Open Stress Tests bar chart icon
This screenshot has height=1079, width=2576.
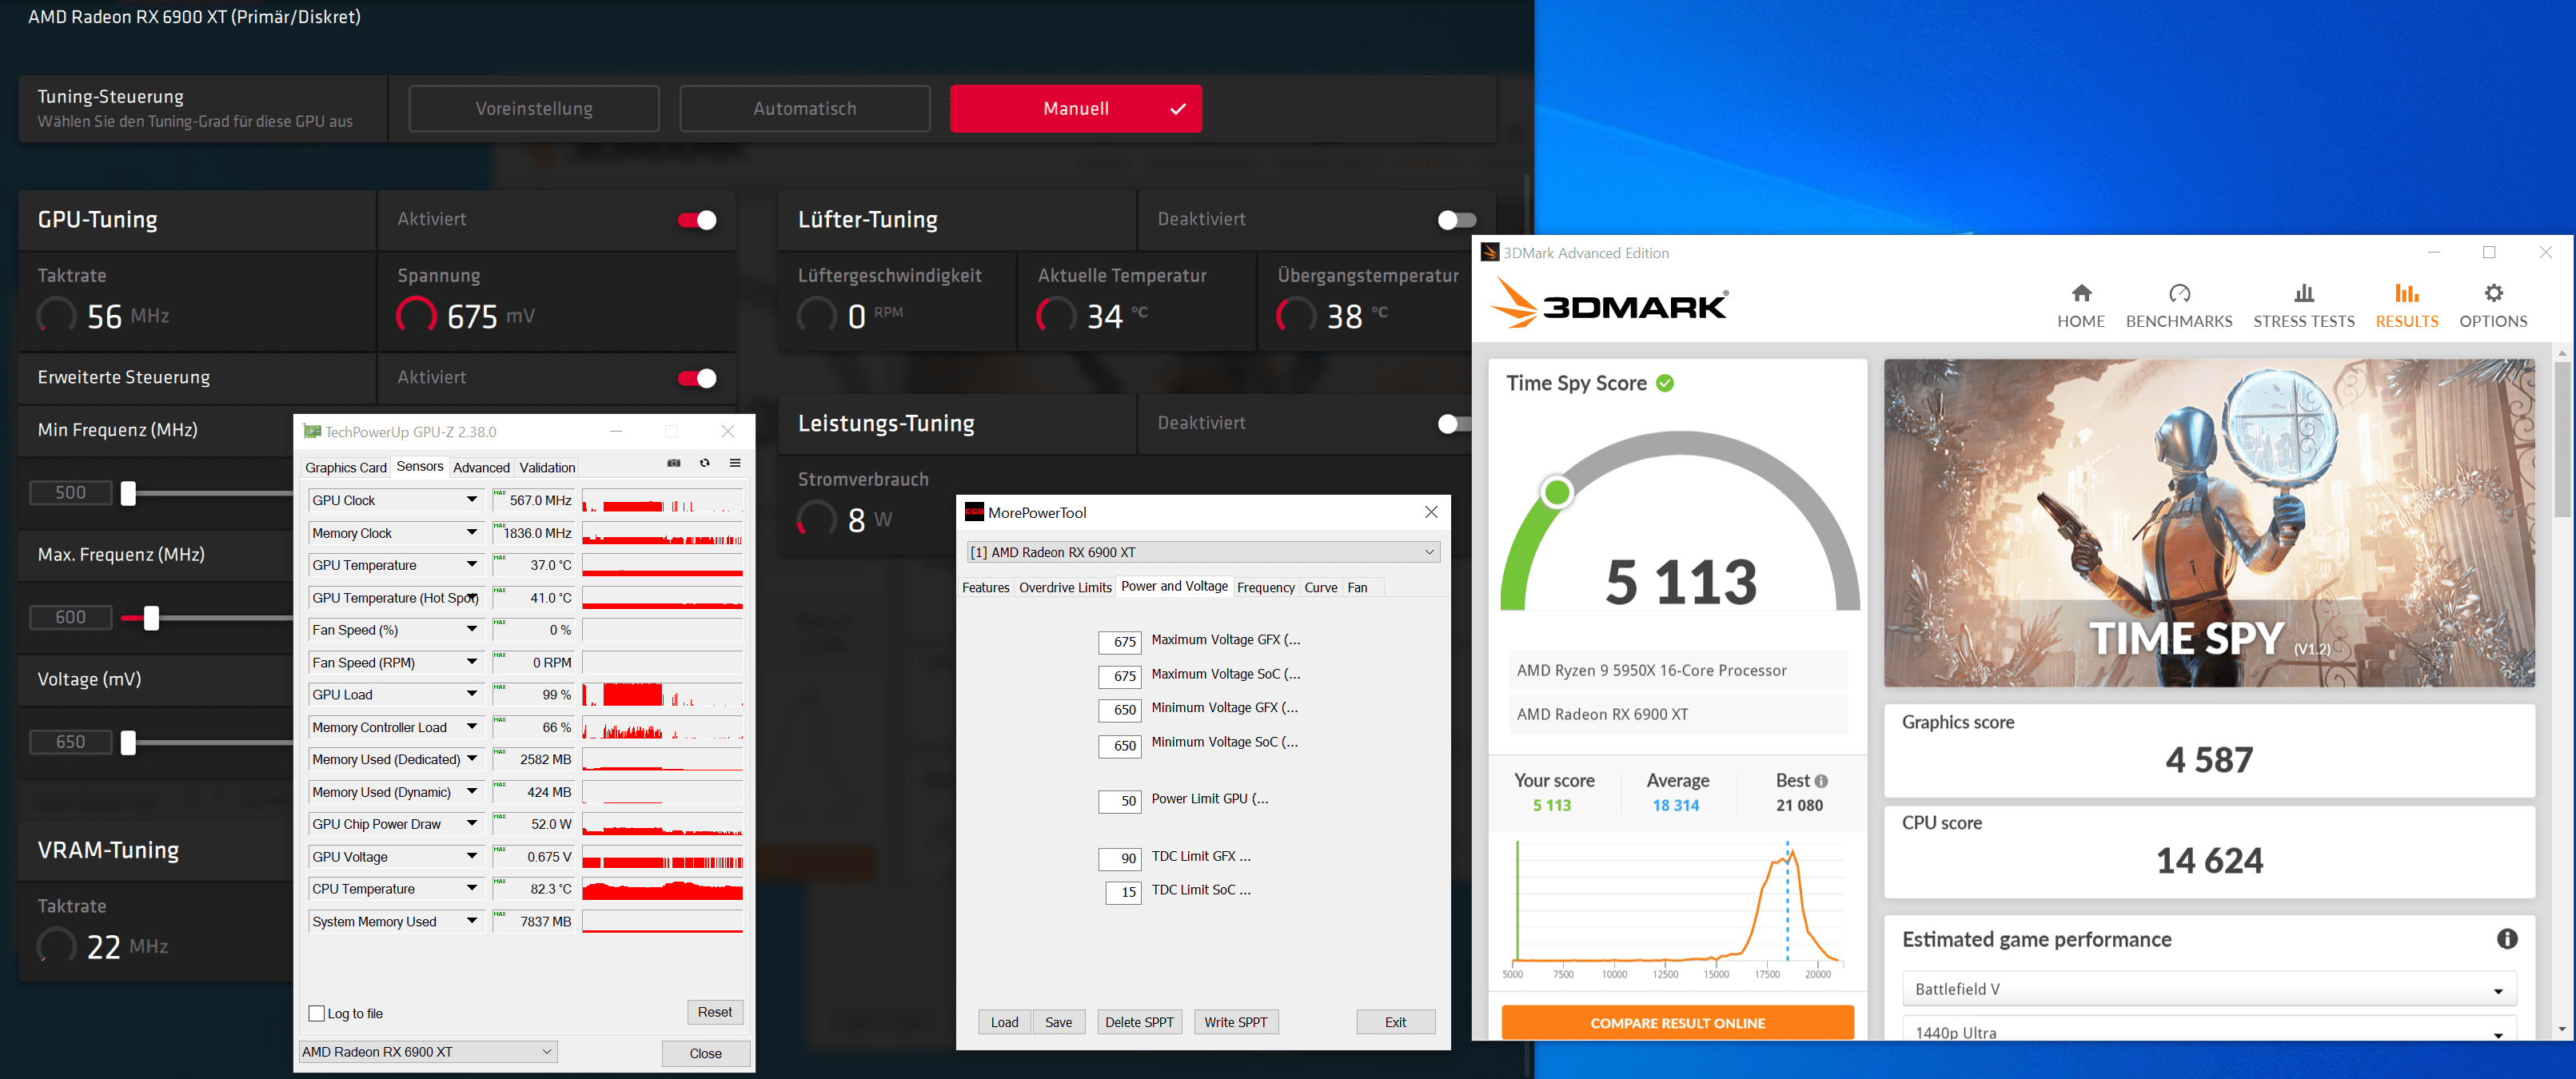click(2303, 294)
